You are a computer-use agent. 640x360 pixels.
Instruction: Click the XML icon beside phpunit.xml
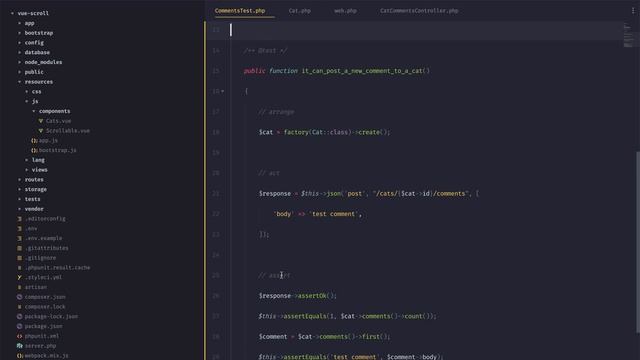click(x=20, y=336)
